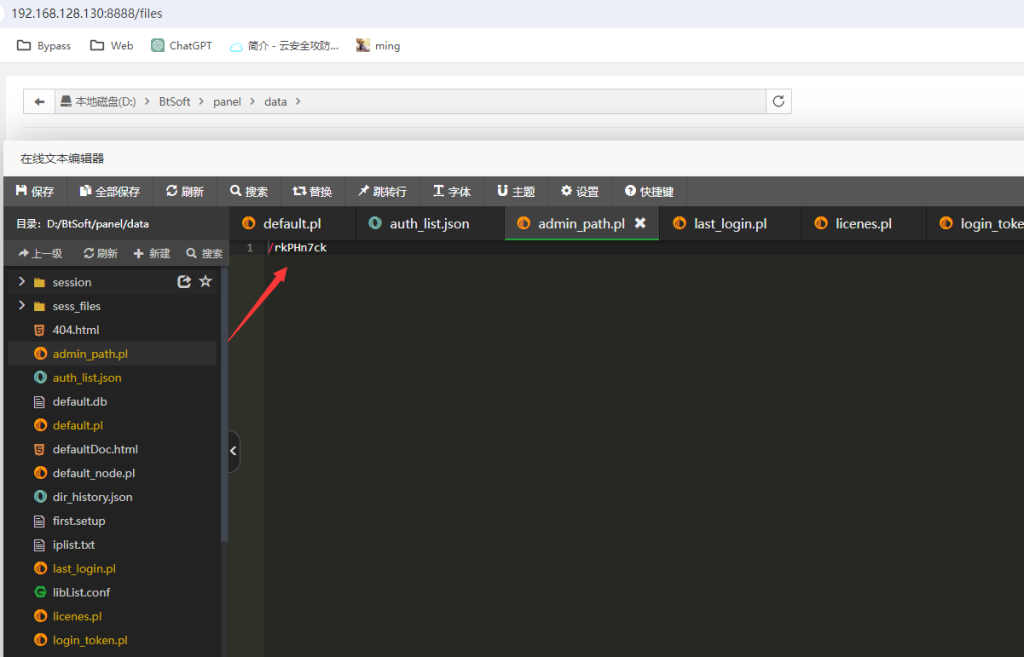Close the admin_path.pl tab

(x=640, y=223)
